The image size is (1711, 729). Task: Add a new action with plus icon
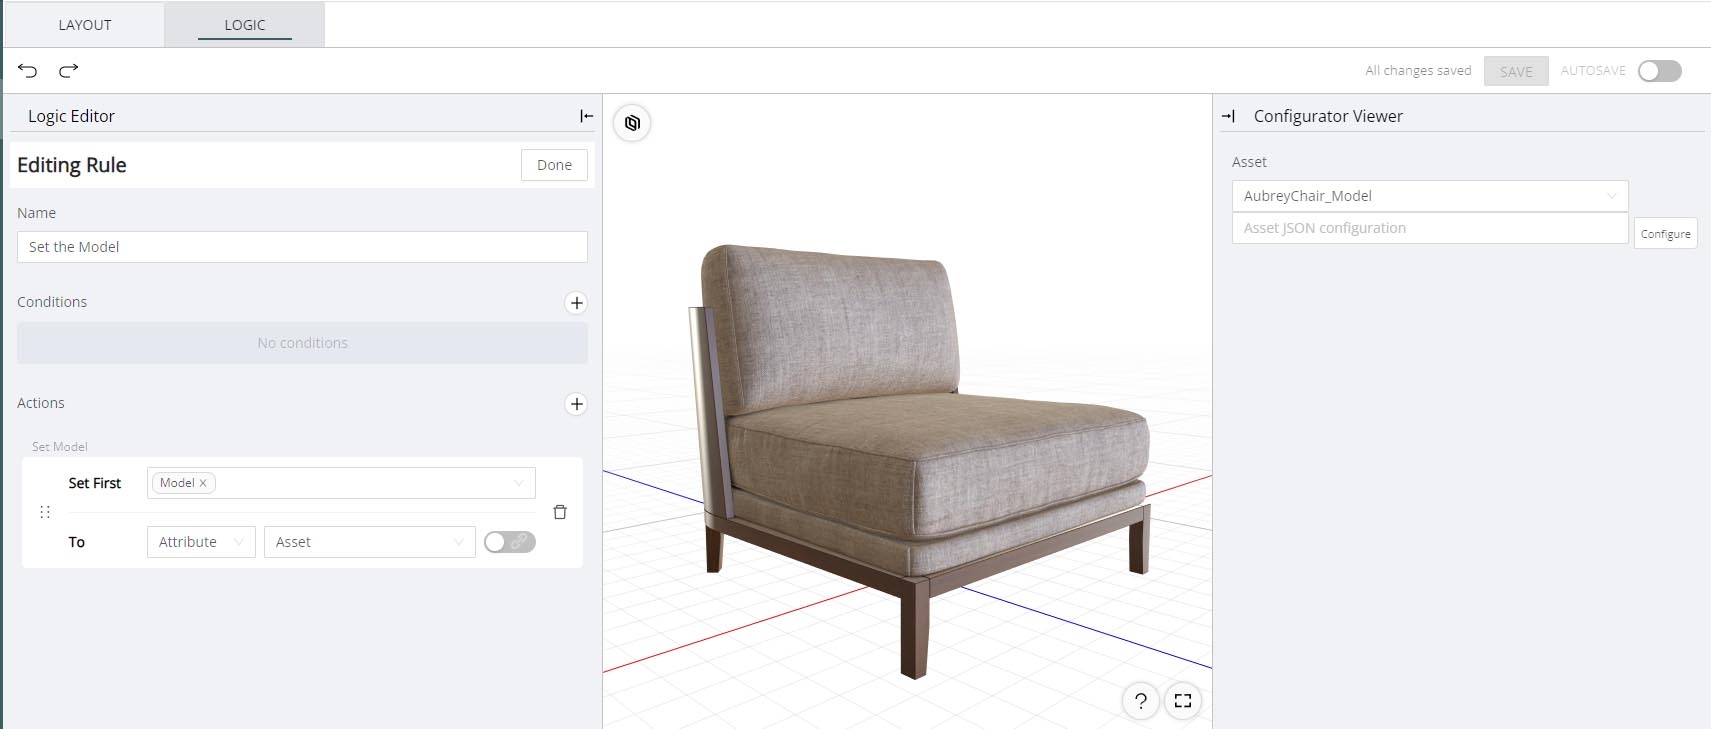[x=576, y=404]
